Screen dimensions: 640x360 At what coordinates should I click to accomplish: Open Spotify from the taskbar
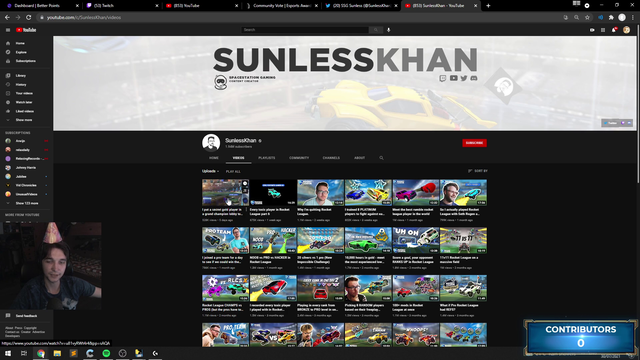106,353
